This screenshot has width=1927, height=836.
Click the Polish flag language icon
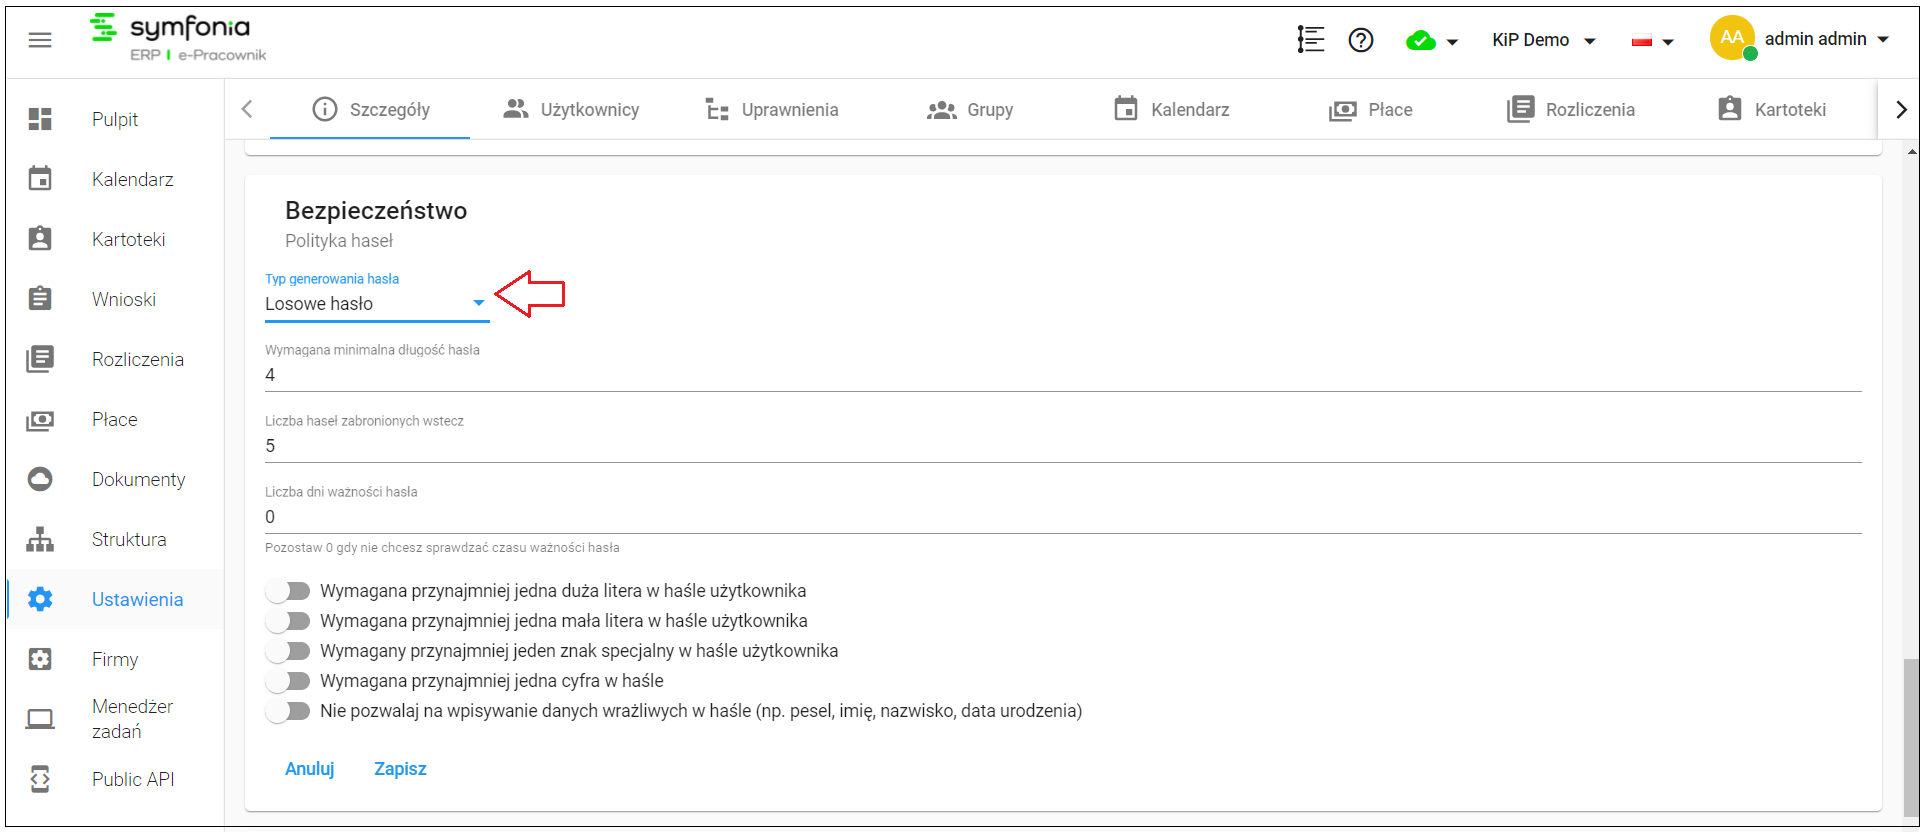(x=1641, y=41)
